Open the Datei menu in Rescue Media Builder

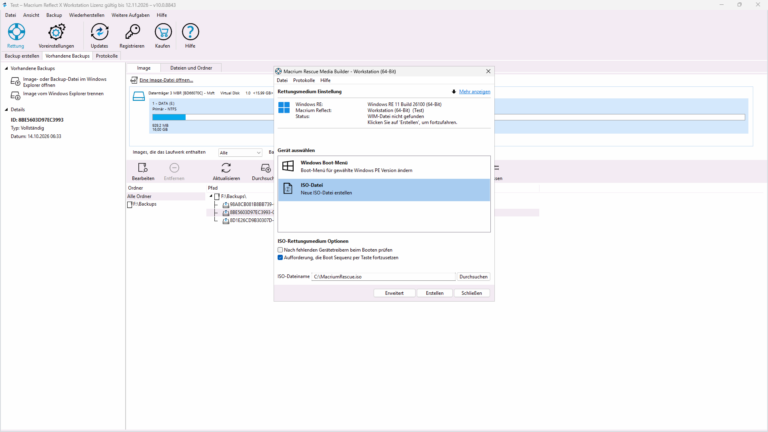(x=282, y=80)
